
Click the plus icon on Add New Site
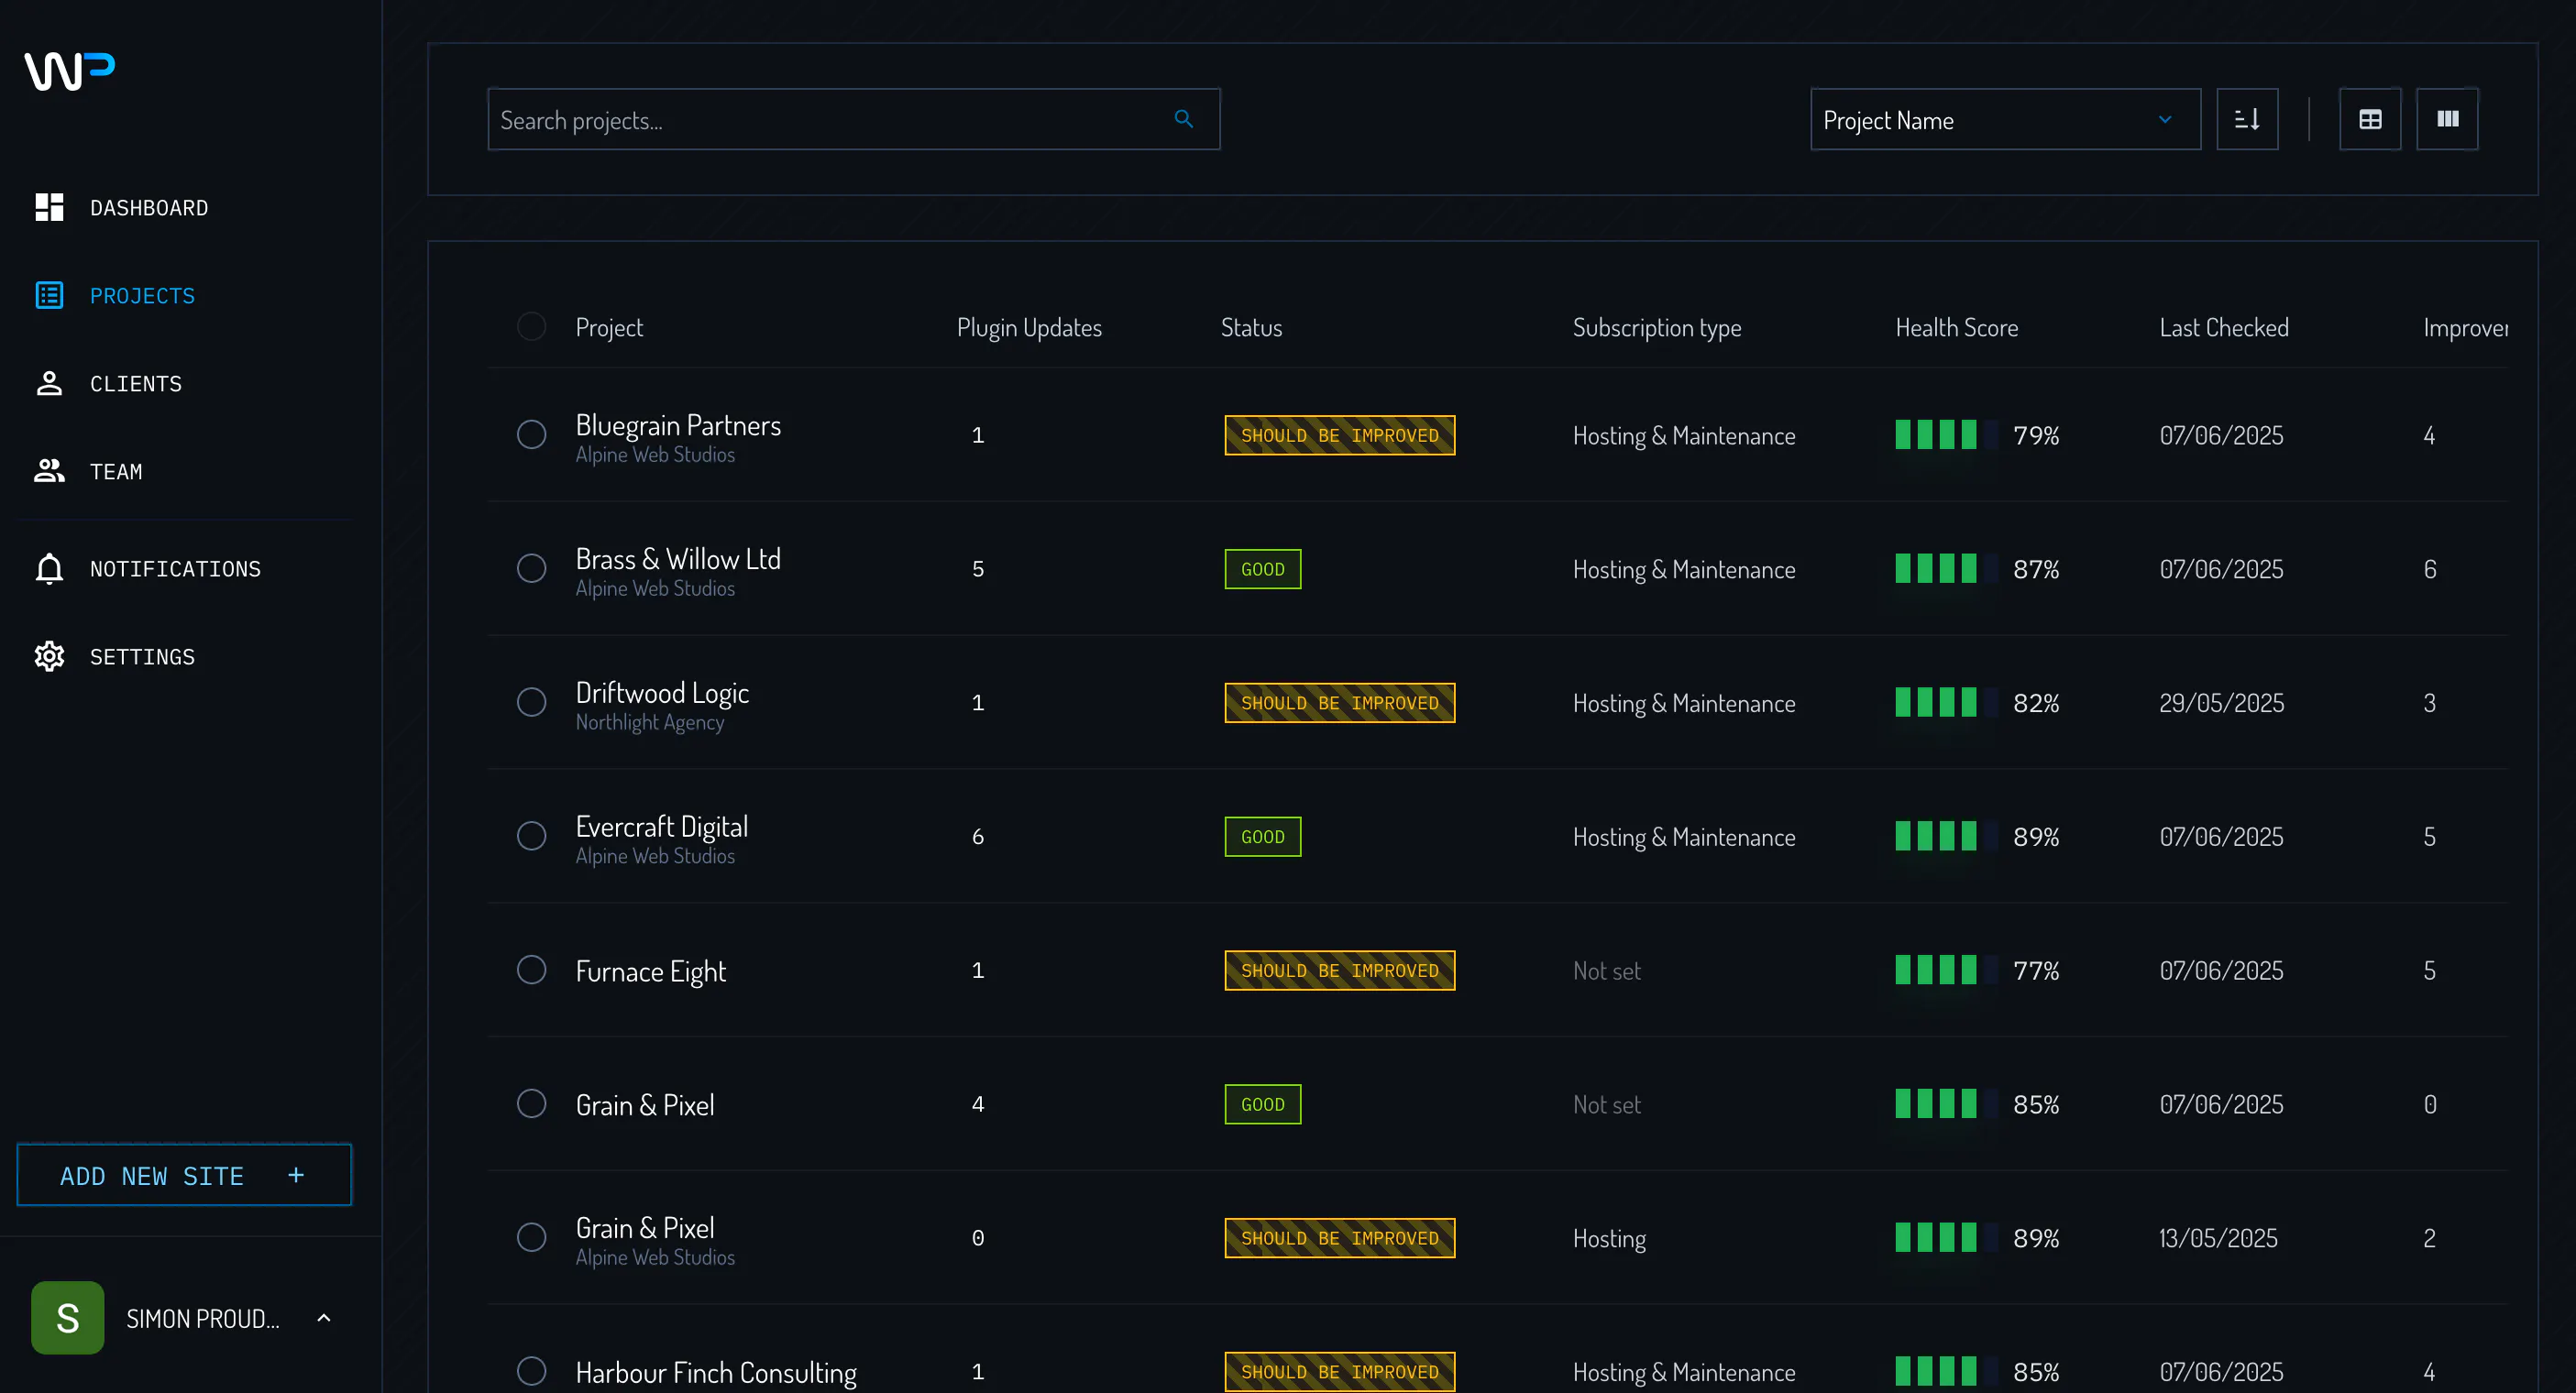point(296,1175)
